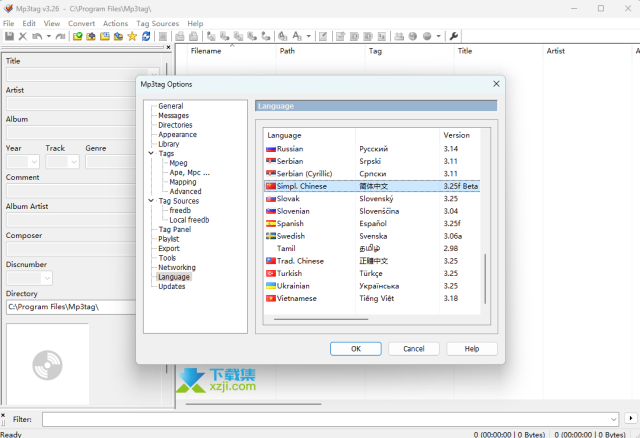Click the Tag Sources globe icon
Screen dimensions: 640x438
(427, 36)
